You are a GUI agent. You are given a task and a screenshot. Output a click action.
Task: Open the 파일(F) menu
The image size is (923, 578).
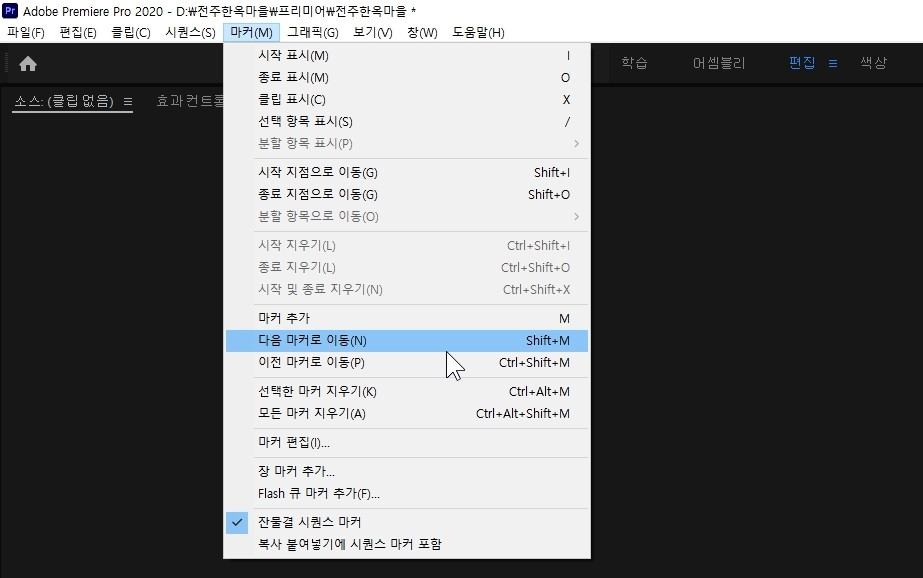(x=26, y=32)
